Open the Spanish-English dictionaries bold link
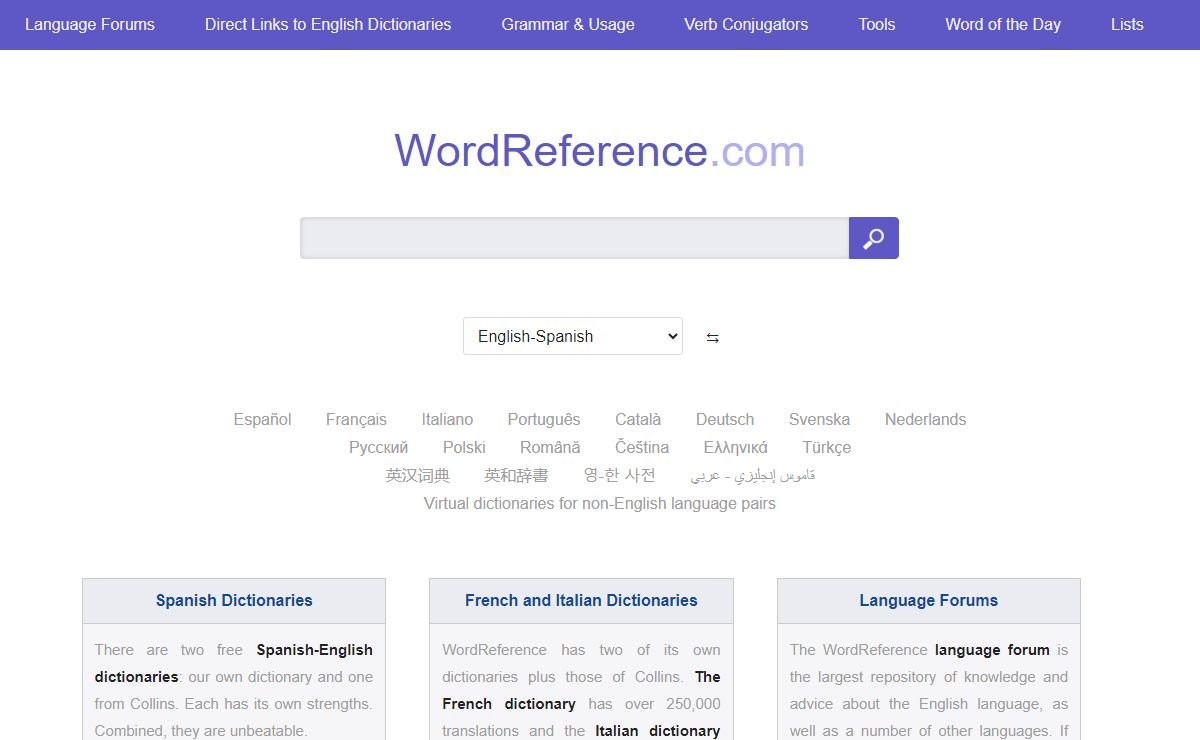Screen dimensions: 1200x740 point(234,663)
